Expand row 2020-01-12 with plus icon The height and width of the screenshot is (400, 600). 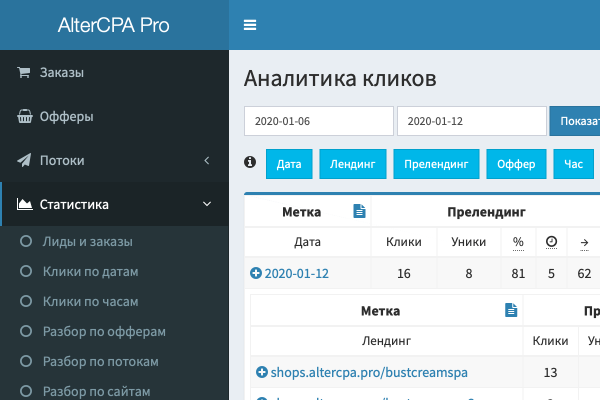tap(256, 273)
